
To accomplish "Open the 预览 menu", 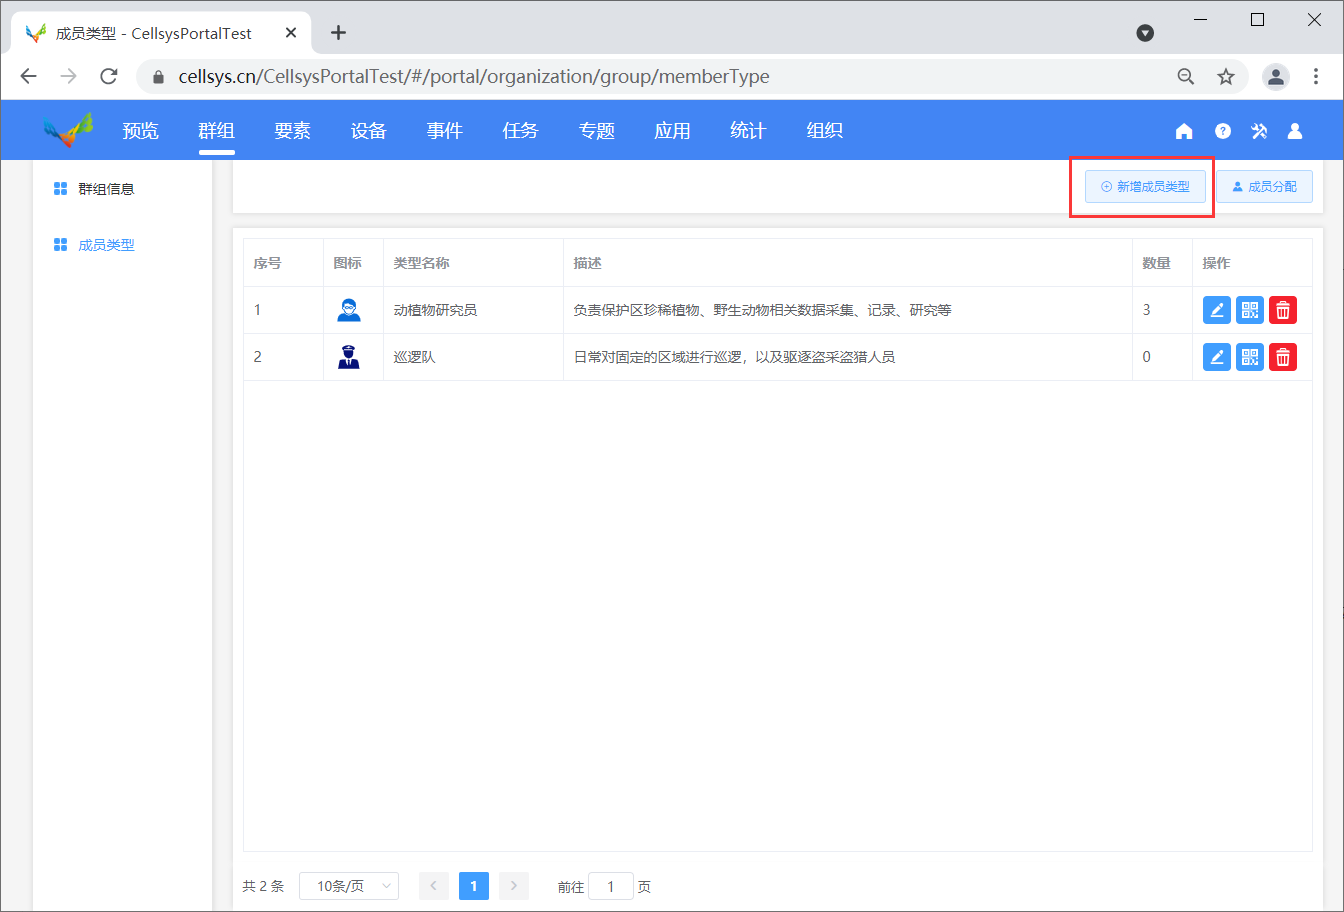I will [x=141, y=131].
